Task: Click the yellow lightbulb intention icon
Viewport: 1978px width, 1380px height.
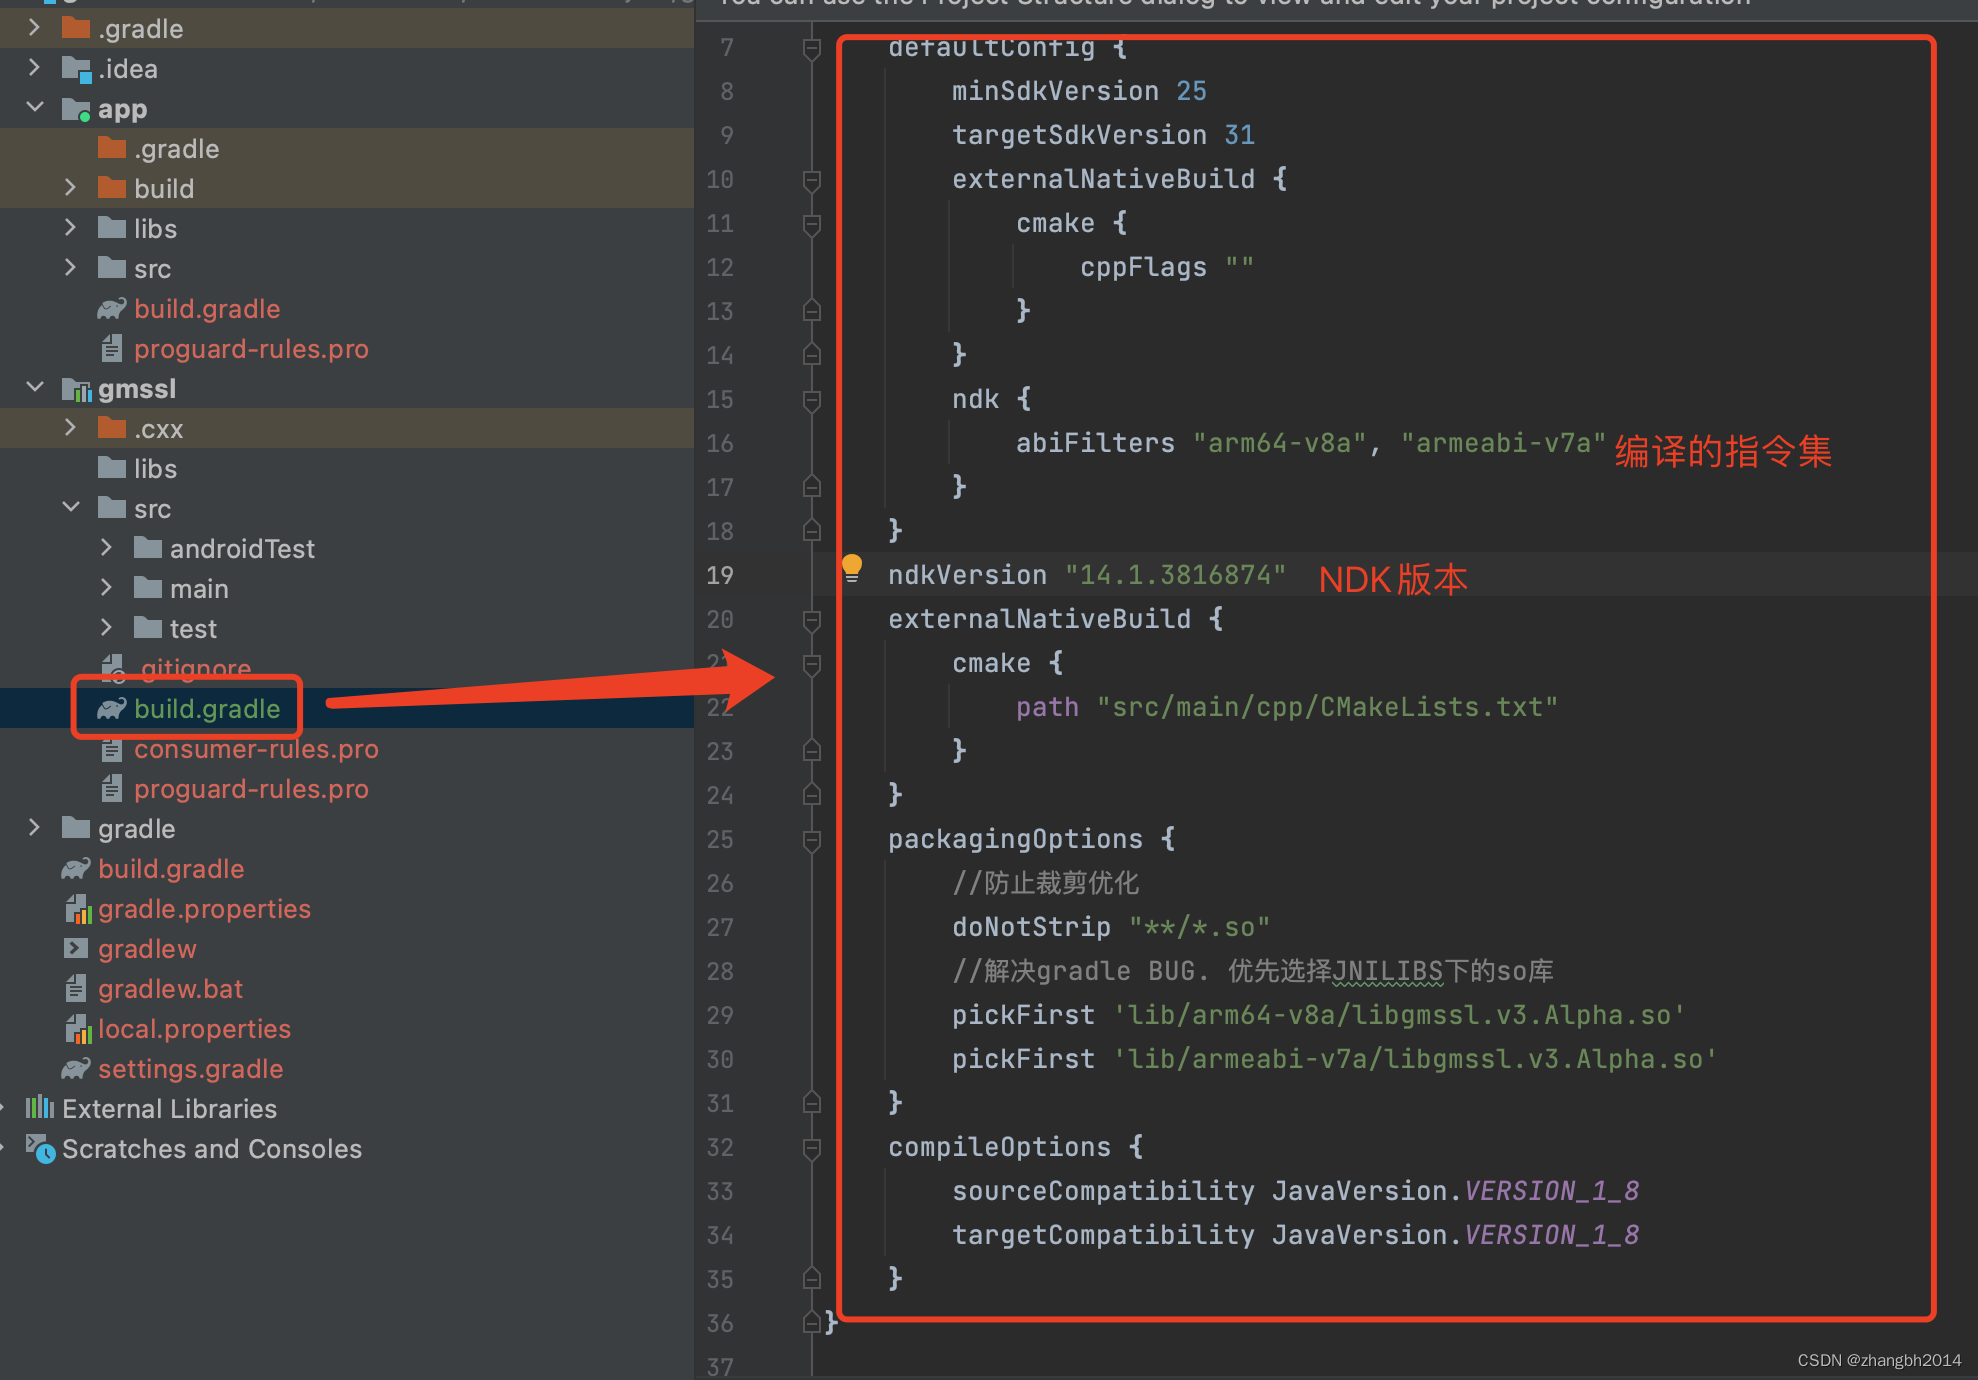Action: 851,567
